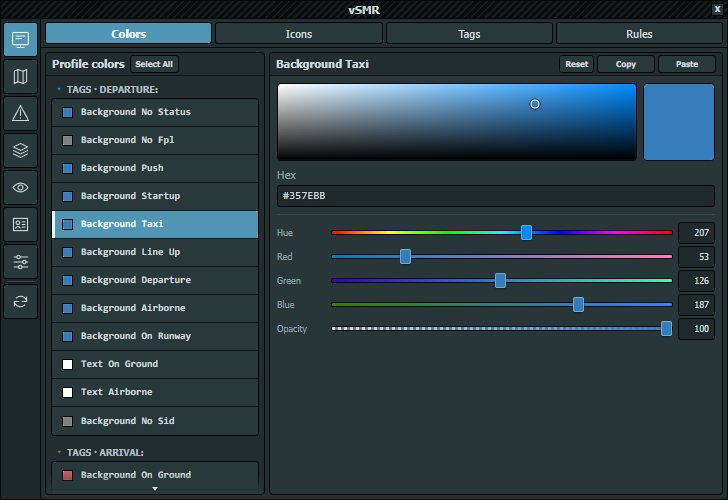
Task: Click the Hue slider handle
Action: tap(526, 232)
